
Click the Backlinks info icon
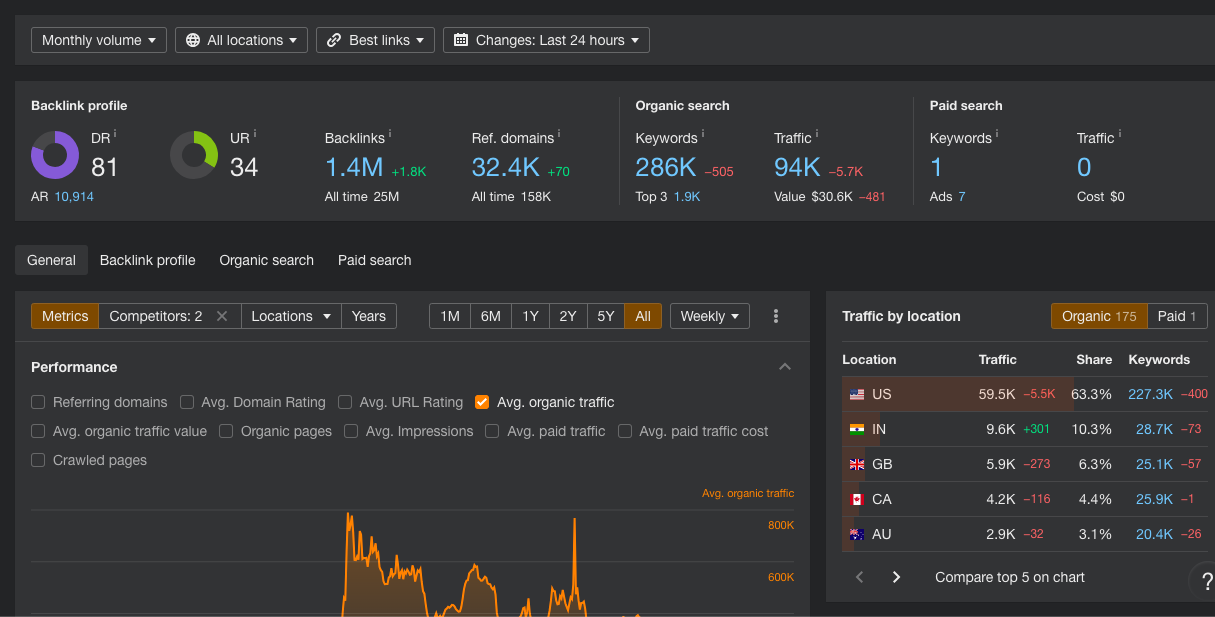(x=389, y=133)
